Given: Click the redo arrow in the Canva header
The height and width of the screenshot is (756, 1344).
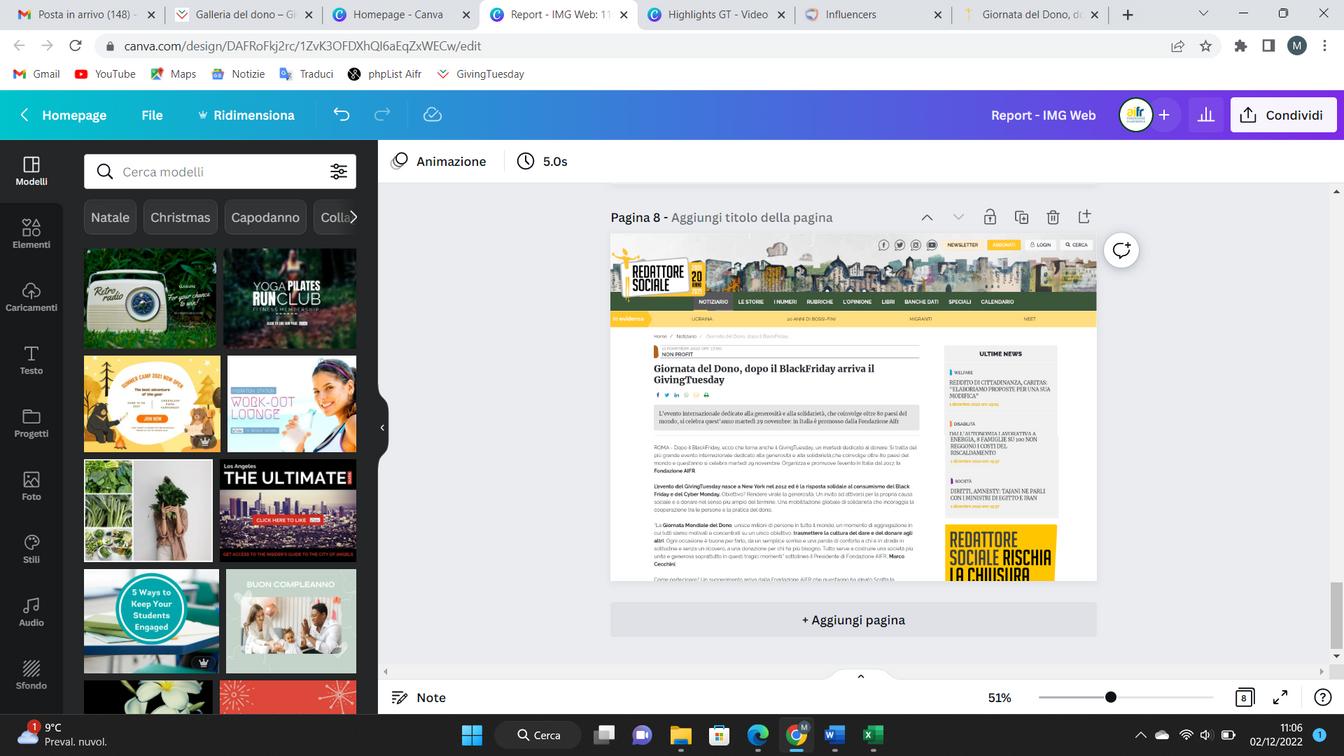Looking at the screenshot, I should [x=382, y=115].
